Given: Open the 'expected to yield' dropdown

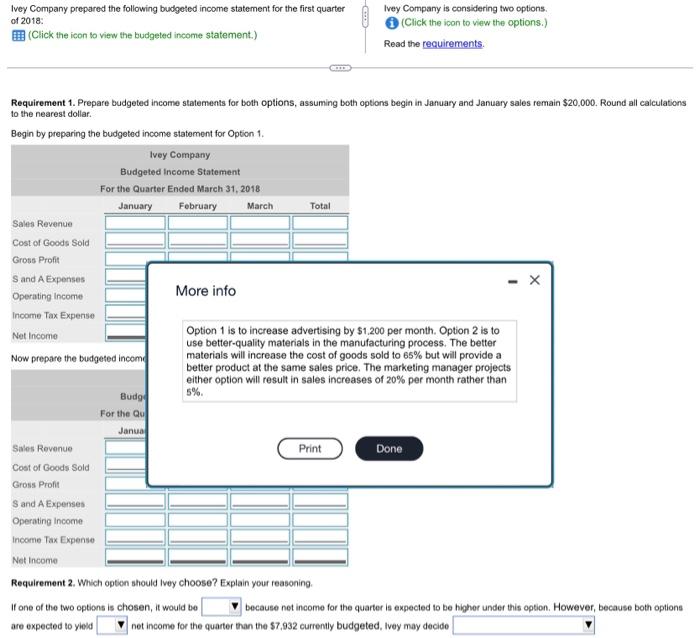Looking at the screenshot, I should pyautogui.click(x=112, y=625).
